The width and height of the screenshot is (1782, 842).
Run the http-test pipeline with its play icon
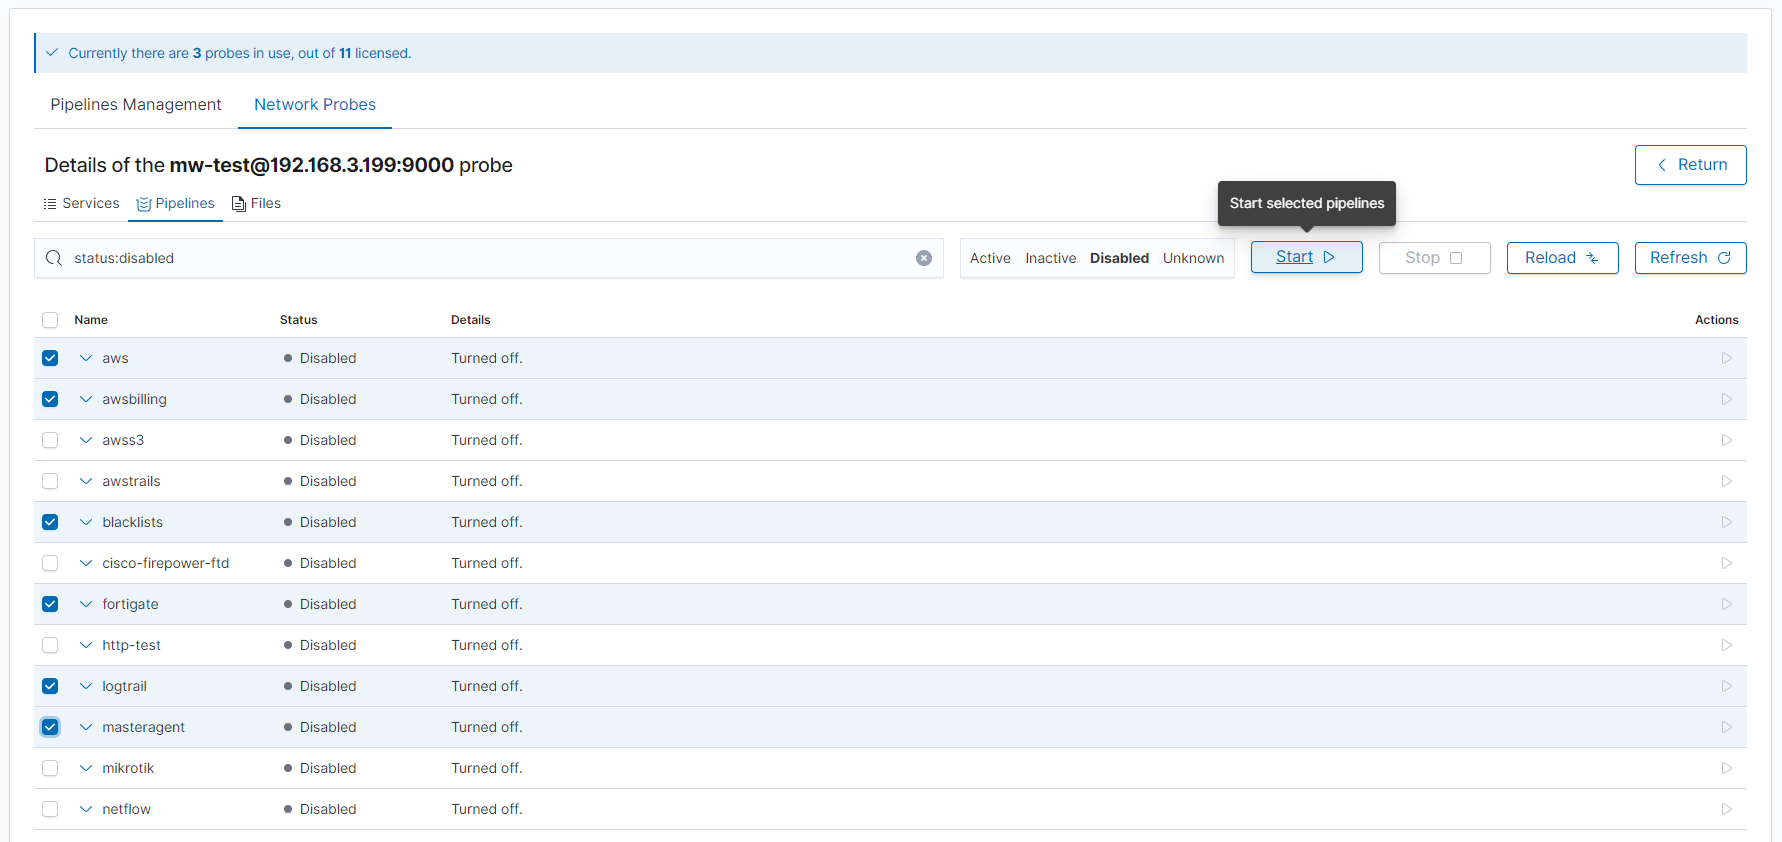[1726, 645]
